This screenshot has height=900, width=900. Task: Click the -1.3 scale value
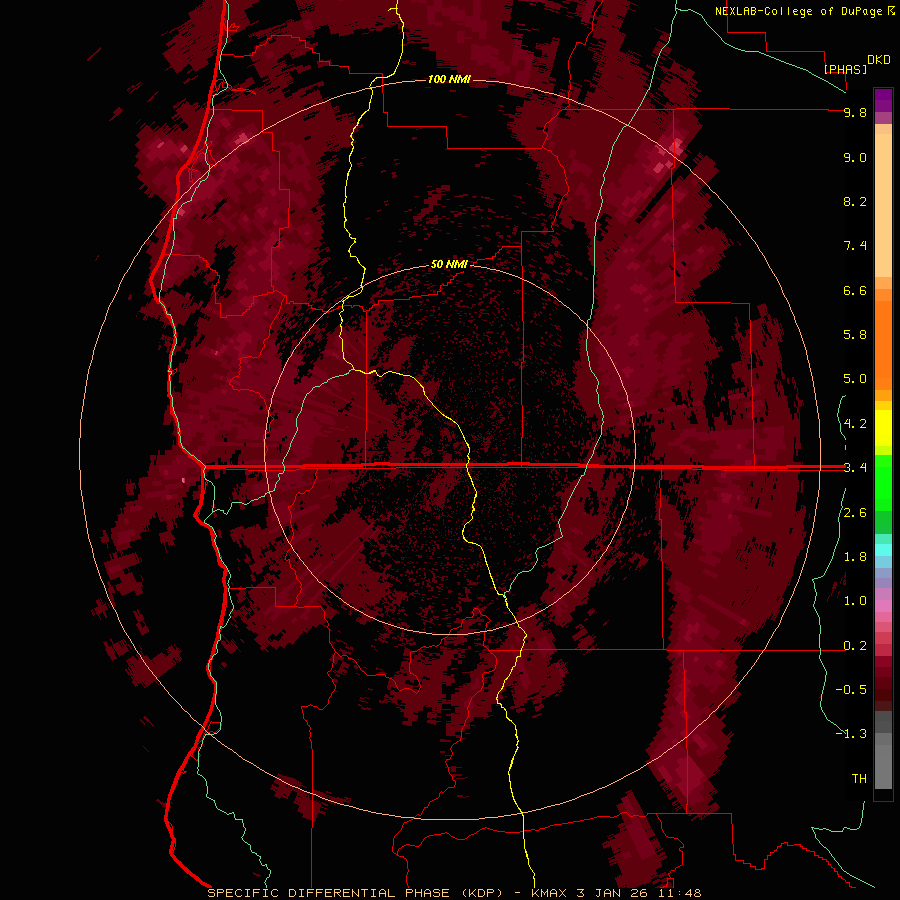click(x=851, y=734)
